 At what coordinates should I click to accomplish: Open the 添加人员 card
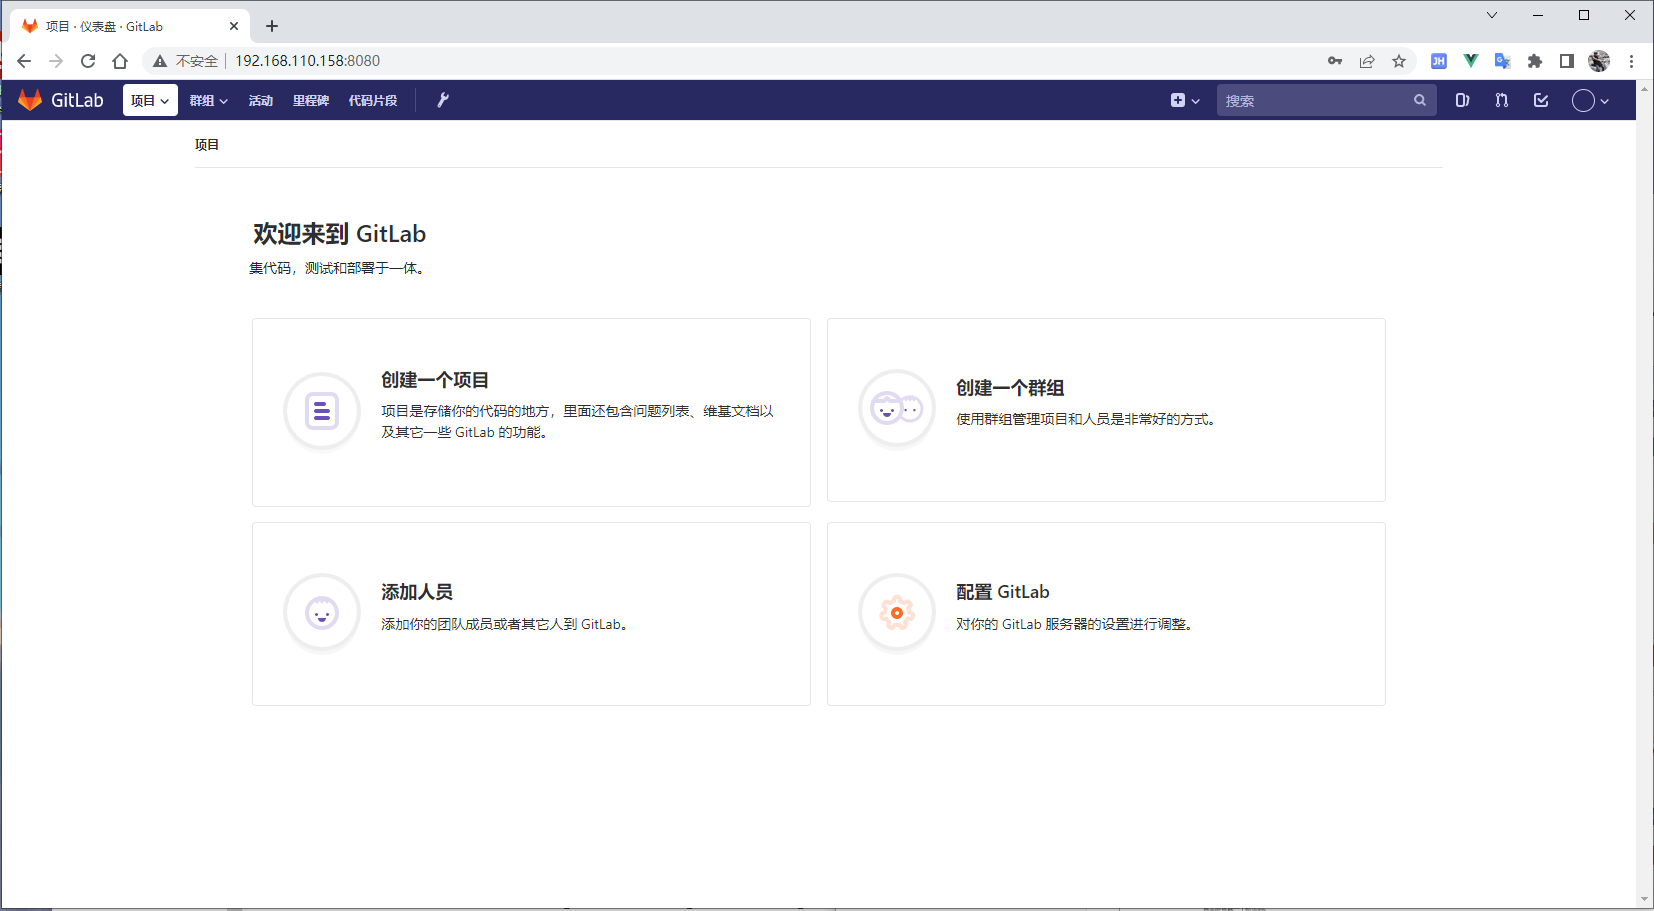(x=531, y=614)
